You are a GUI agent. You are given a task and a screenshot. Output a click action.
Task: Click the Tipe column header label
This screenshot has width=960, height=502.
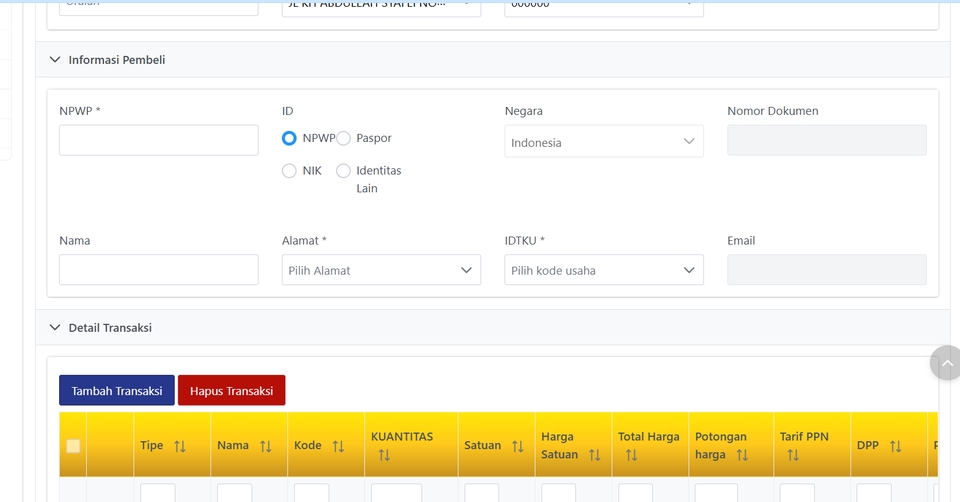pos(151,445)
